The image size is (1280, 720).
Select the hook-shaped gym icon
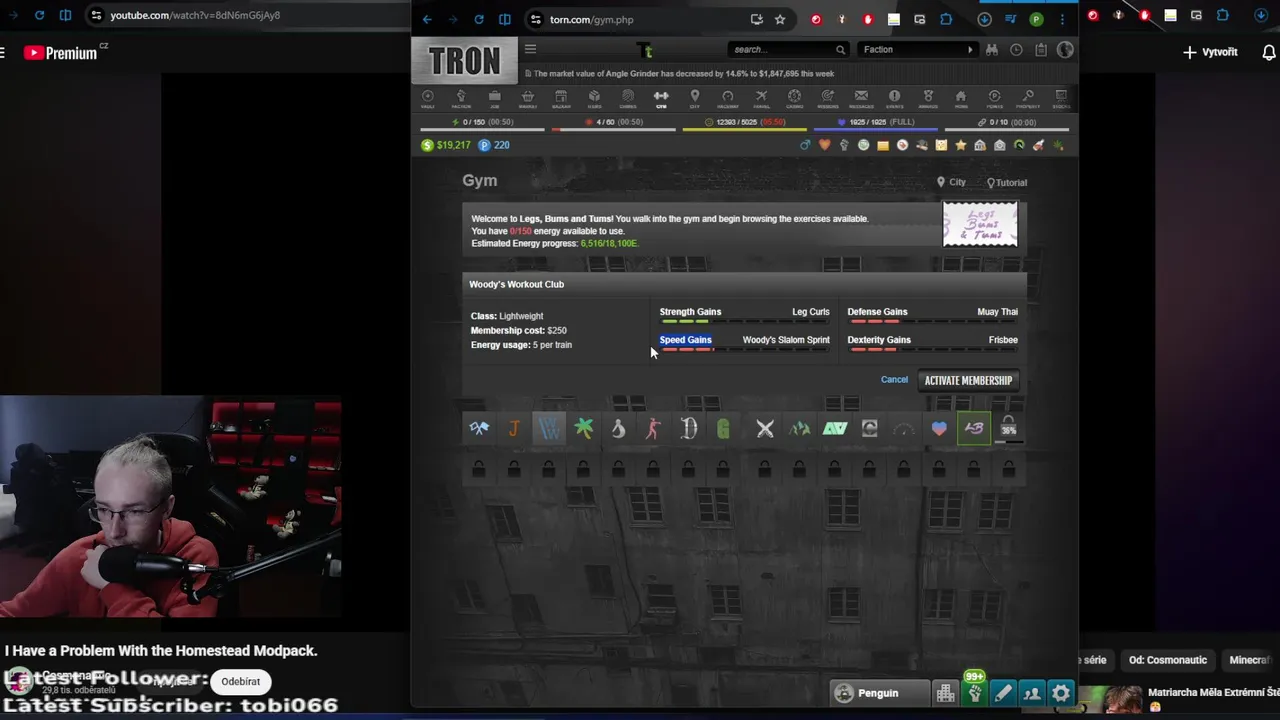[x=618, y=429]
